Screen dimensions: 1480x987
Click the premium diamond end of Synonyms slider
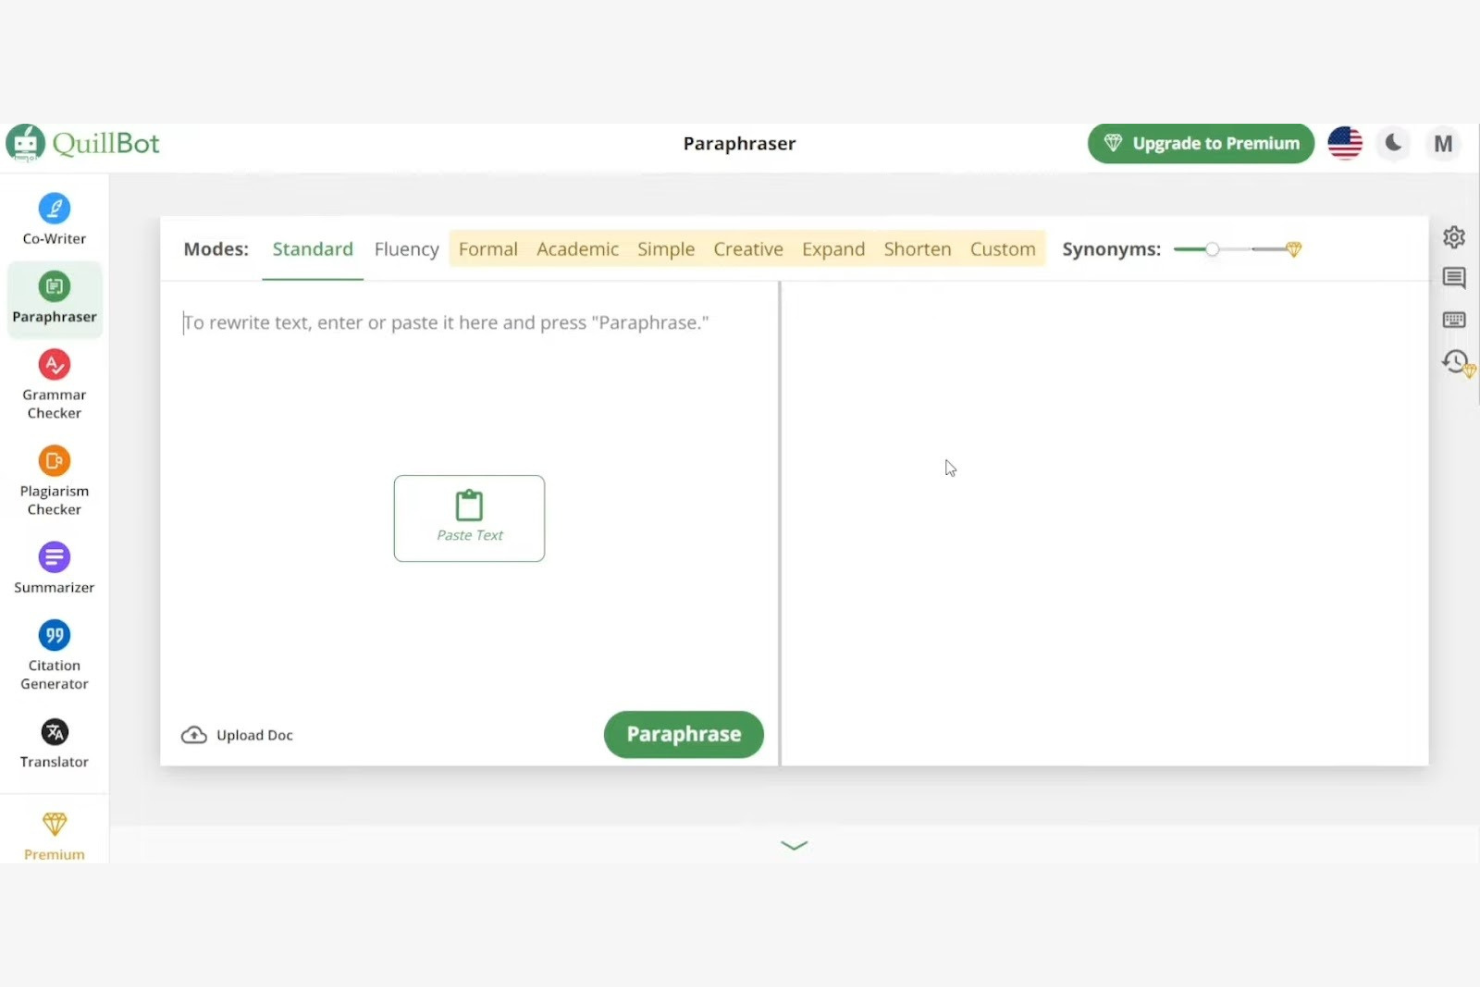(x=1293, y=249)
